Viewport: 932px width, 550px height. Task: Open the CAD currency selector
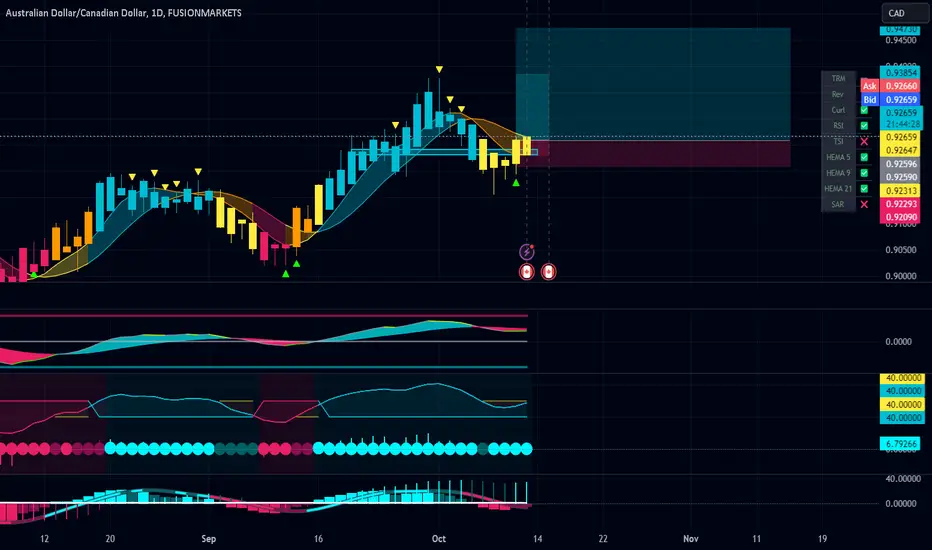click(903, 12)
